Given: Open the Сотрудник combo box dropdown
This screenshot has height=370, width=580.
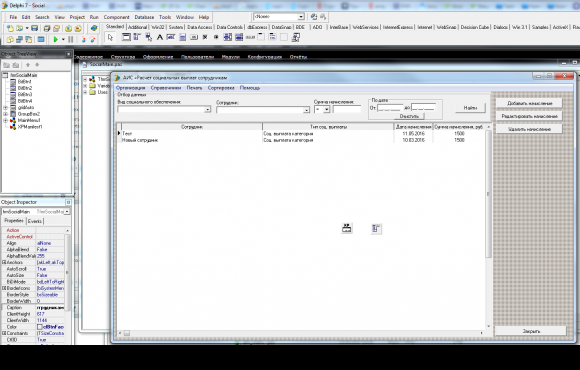Looking at the screenshot, I should pyautogui.click(x=306, y=110).
